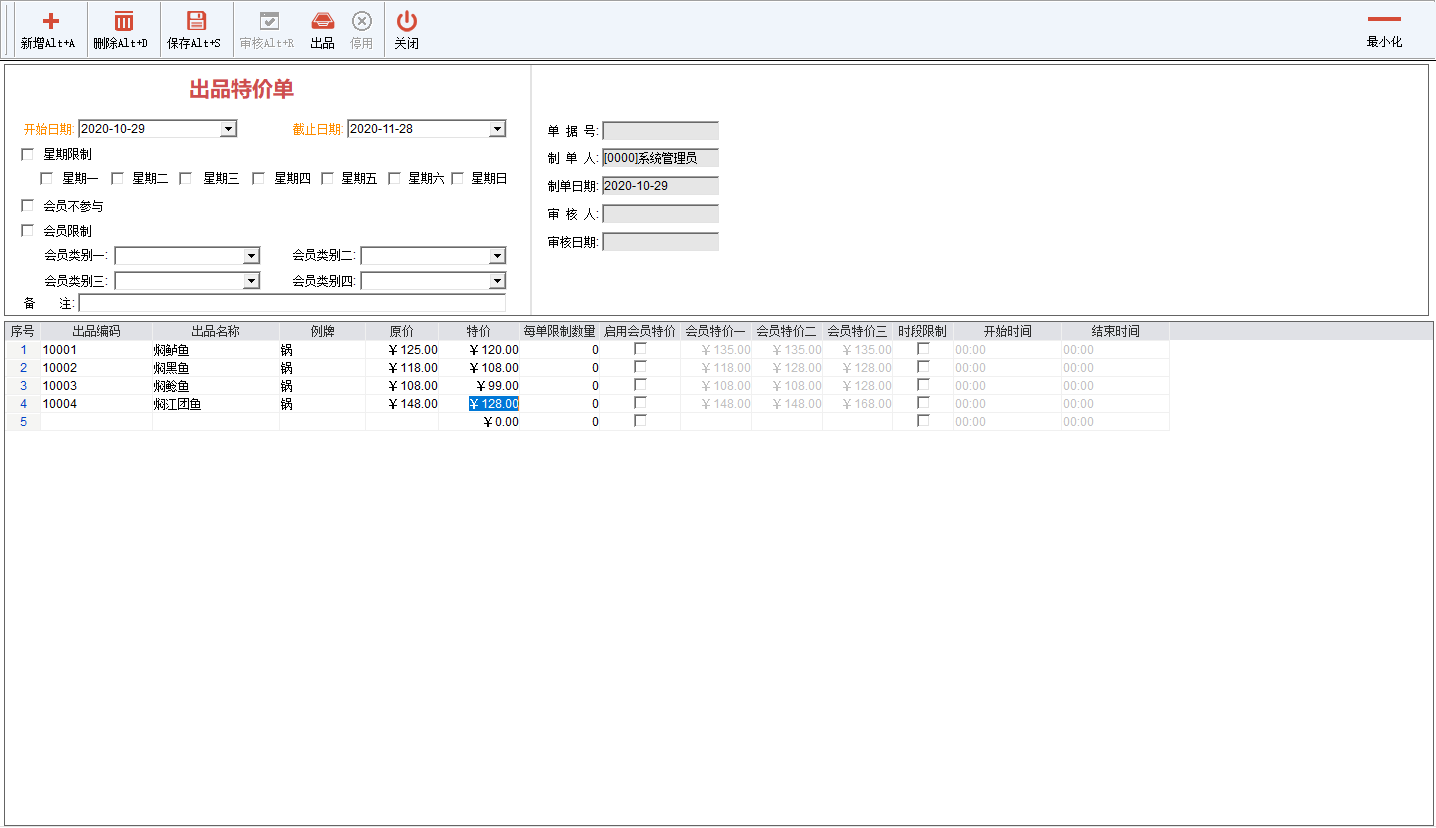The image size is (1436, 828).
Task: Click the 最小化 minimize bar
Action: coord(1384,19)
